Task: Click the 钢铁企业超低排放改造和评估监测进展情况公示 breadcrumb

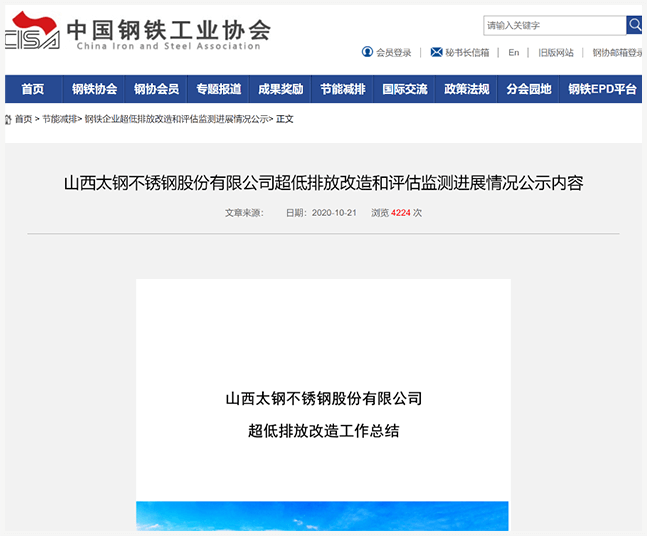Action: click(x=177, y=119)
